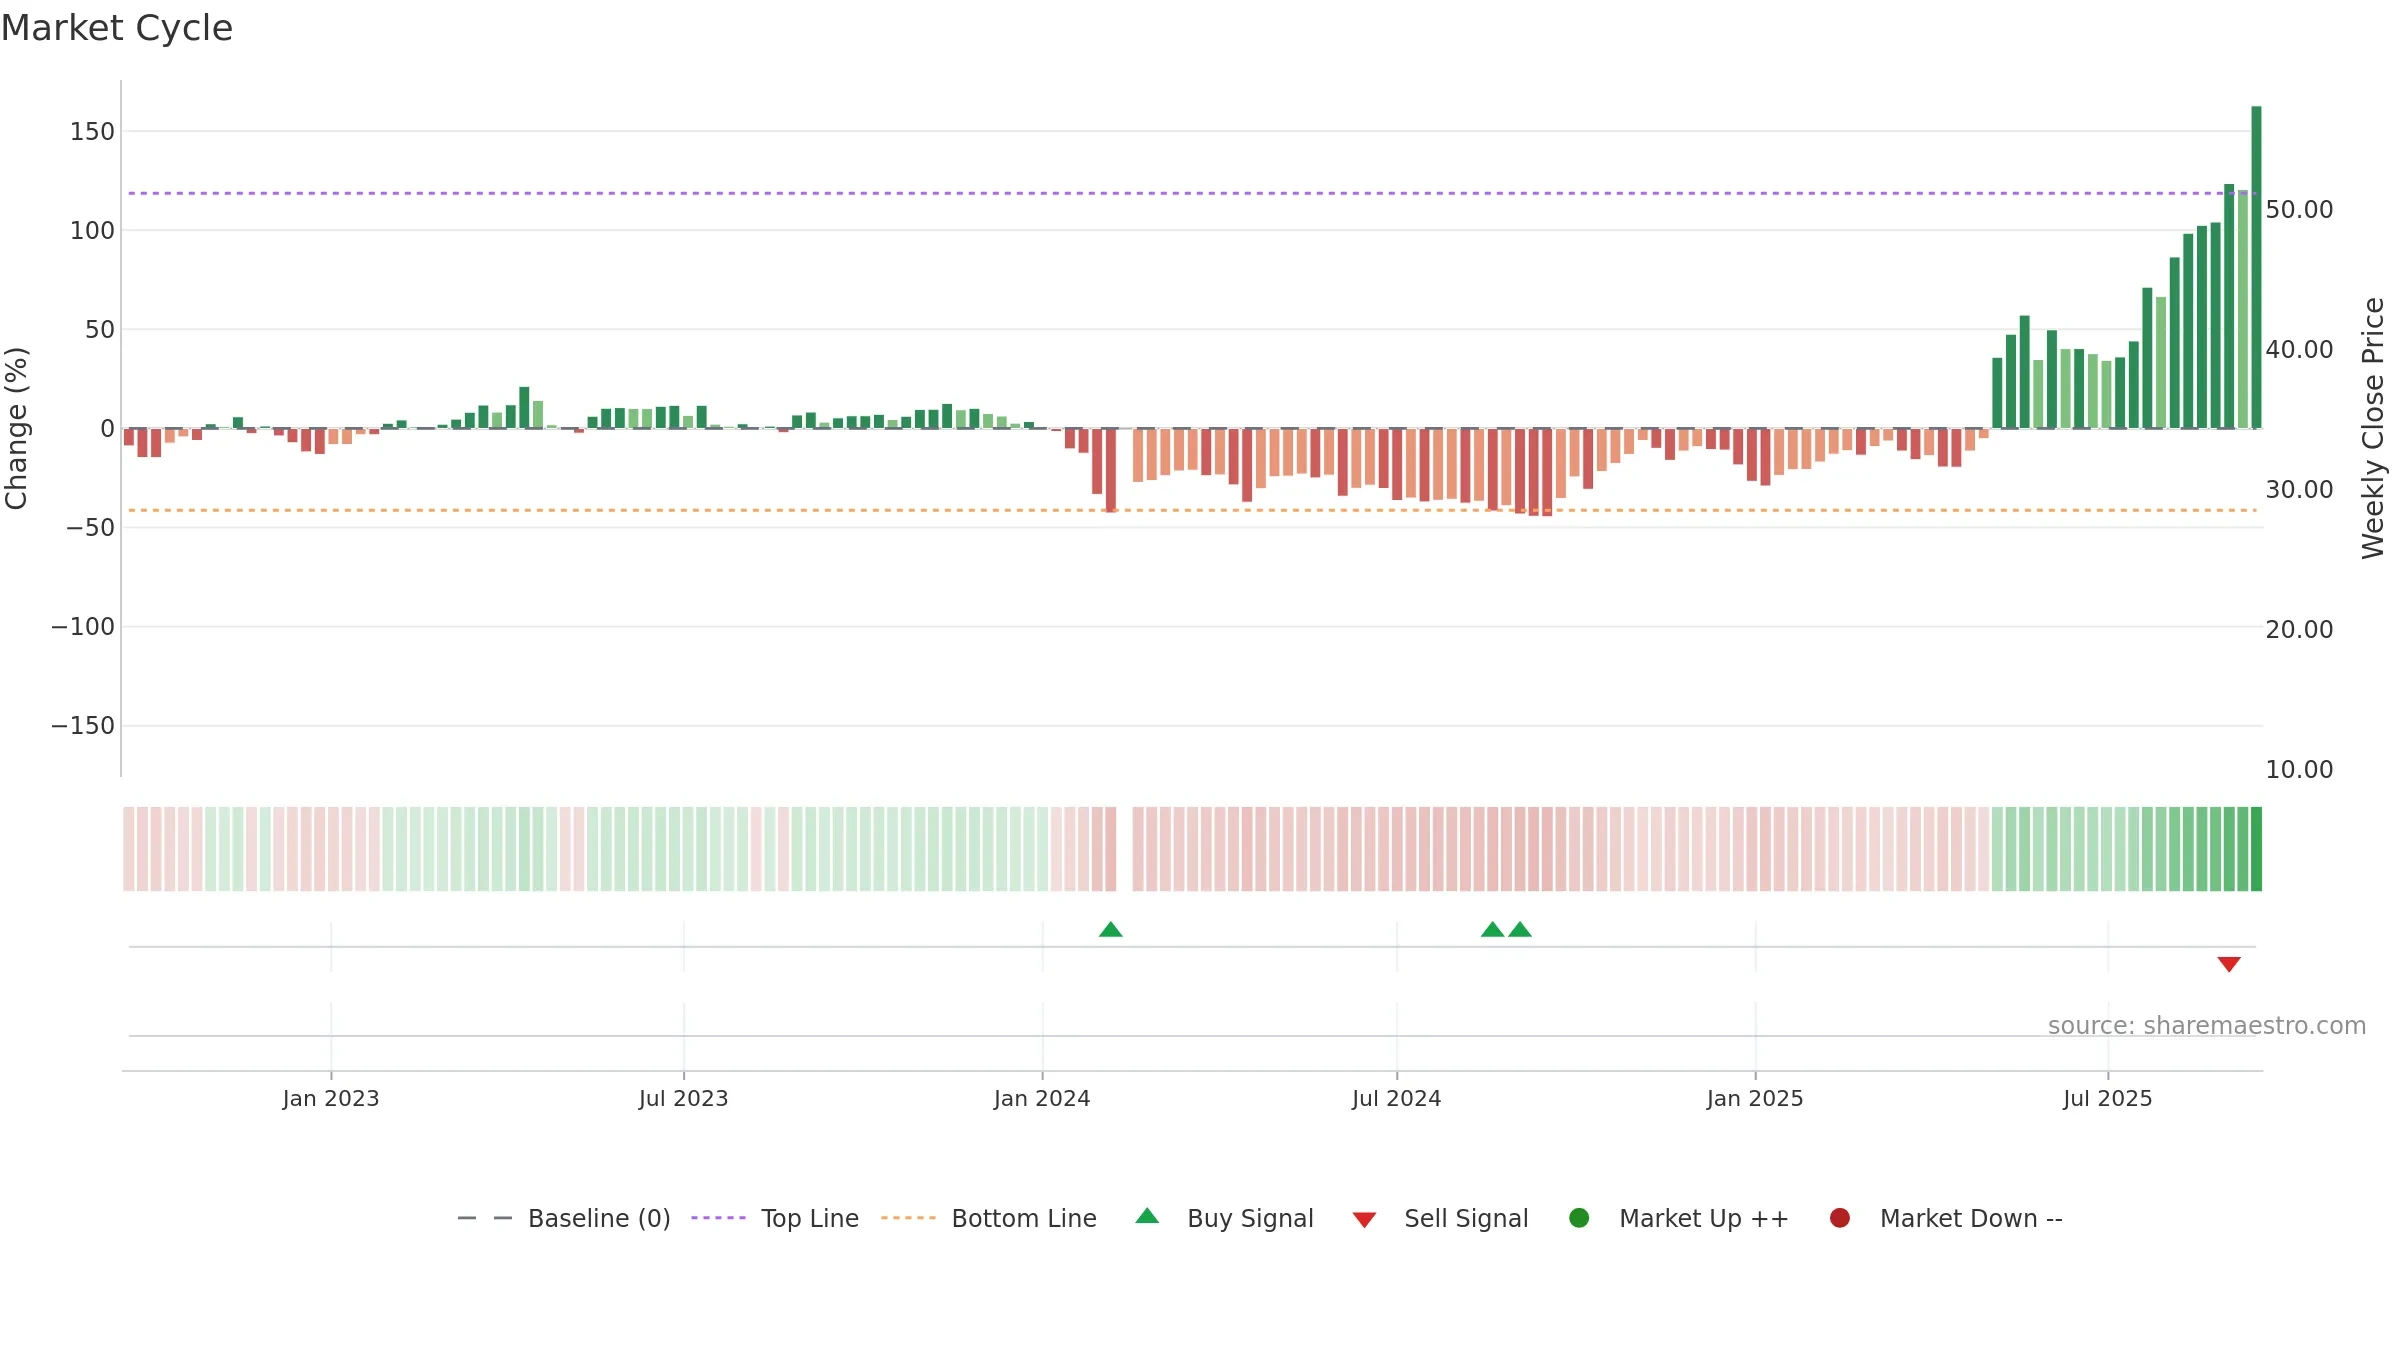Click the Jul 2023 axis label
The width and height of the screenshot is (2400, 1350).
(x=684, y=1098)
